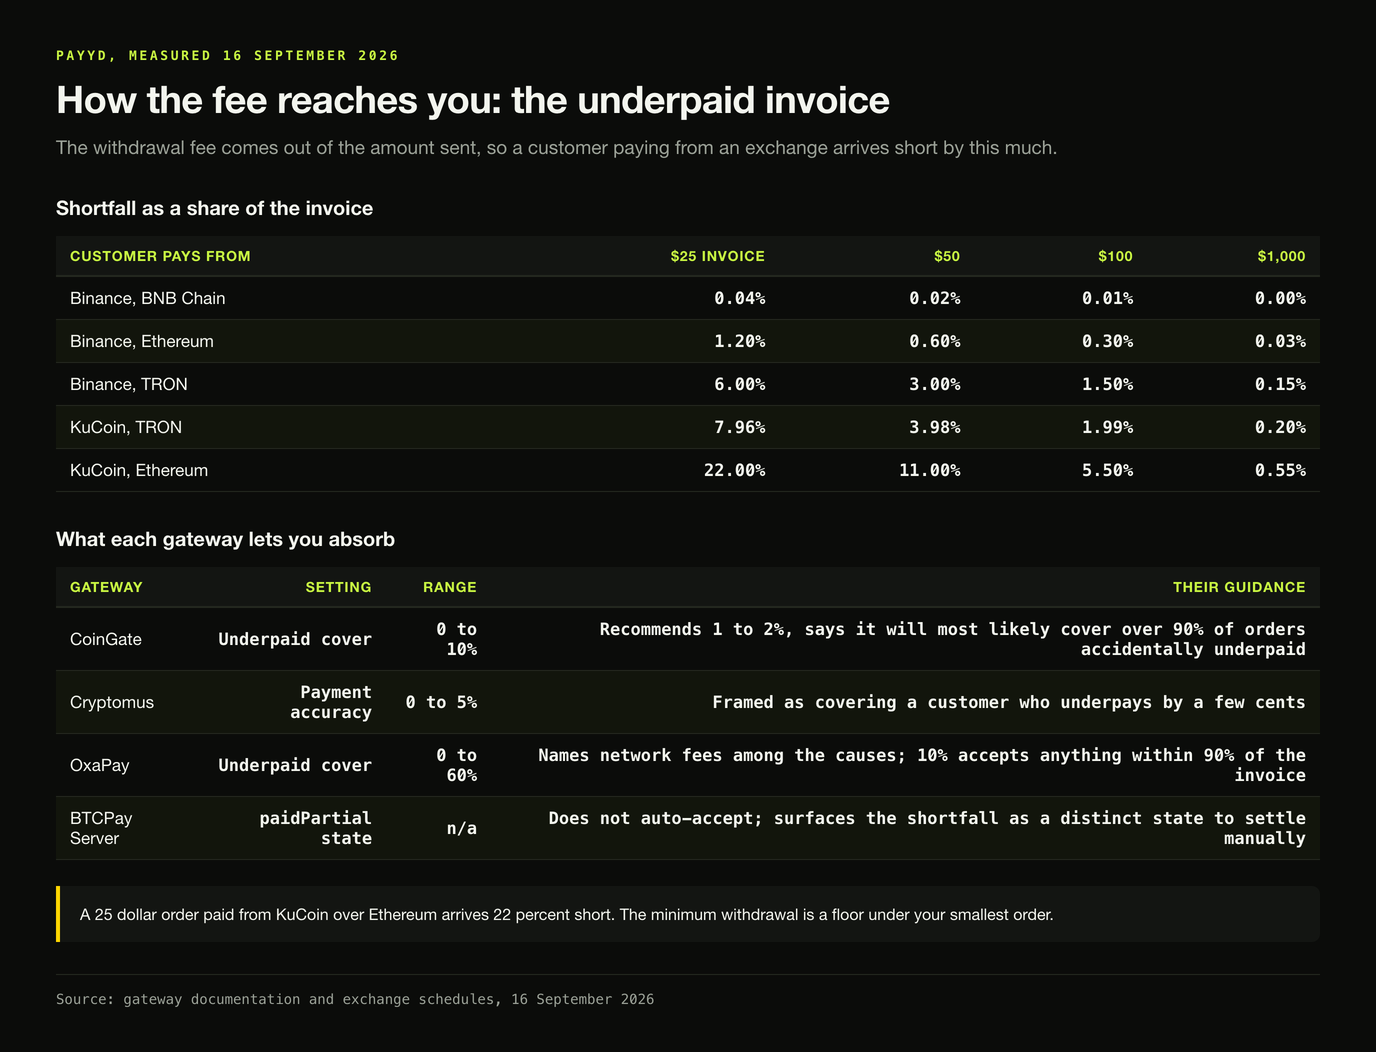
Task: Click the 'THEIR GUIDANCE' column header
Action: (1239, 587)
